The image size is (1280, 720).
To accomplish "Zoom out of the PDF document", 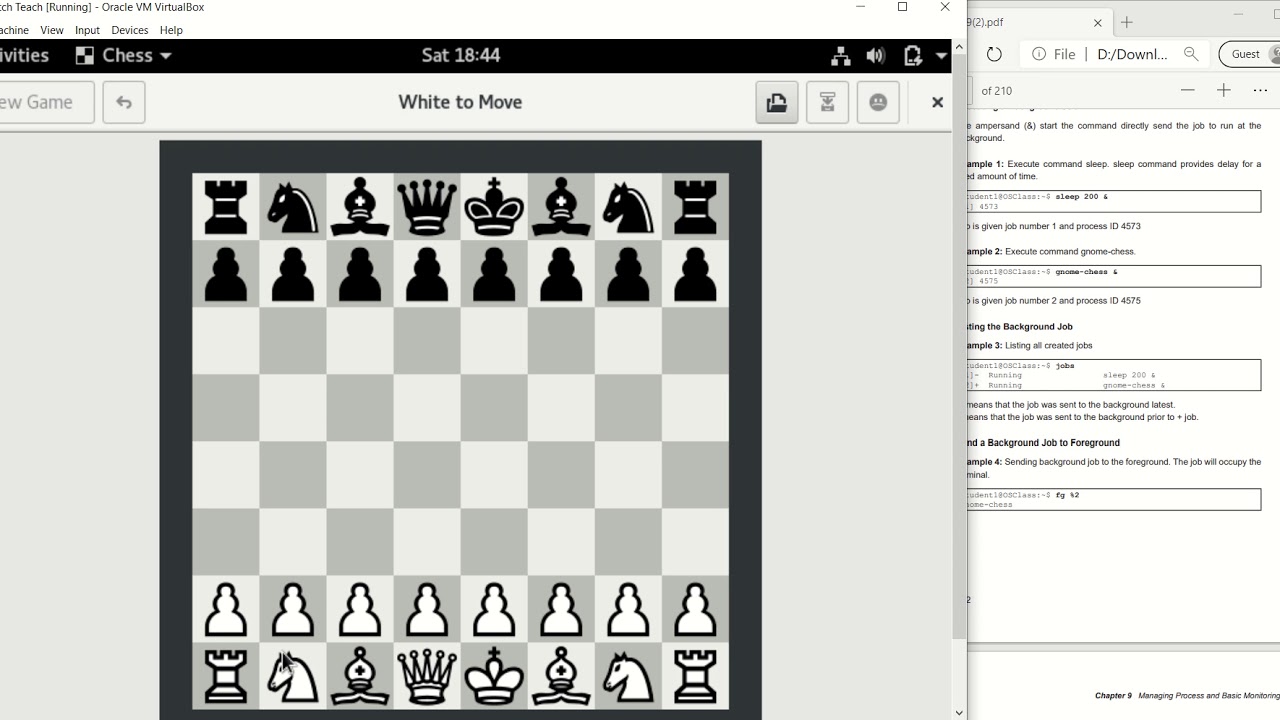I will (x=1187, y=90).
